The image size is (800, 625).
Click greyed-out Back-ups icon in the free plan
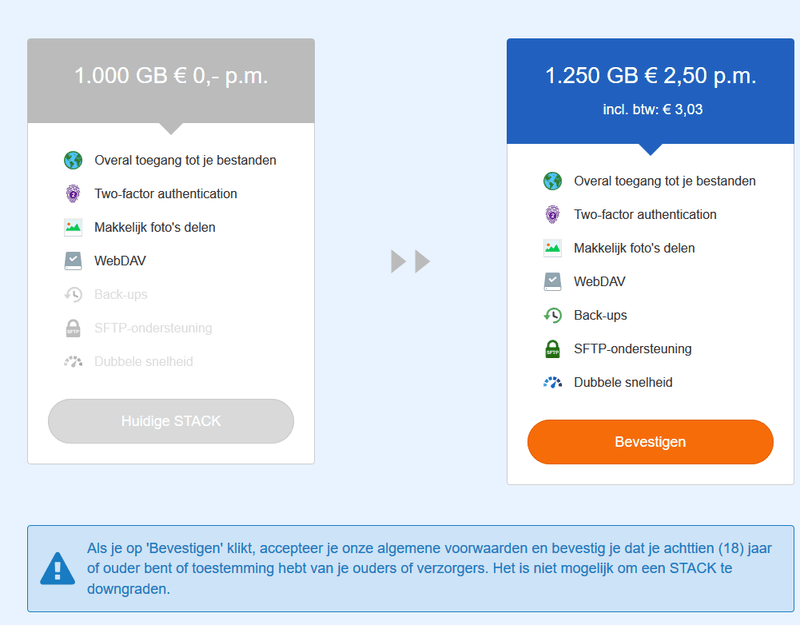click(73, 294)
